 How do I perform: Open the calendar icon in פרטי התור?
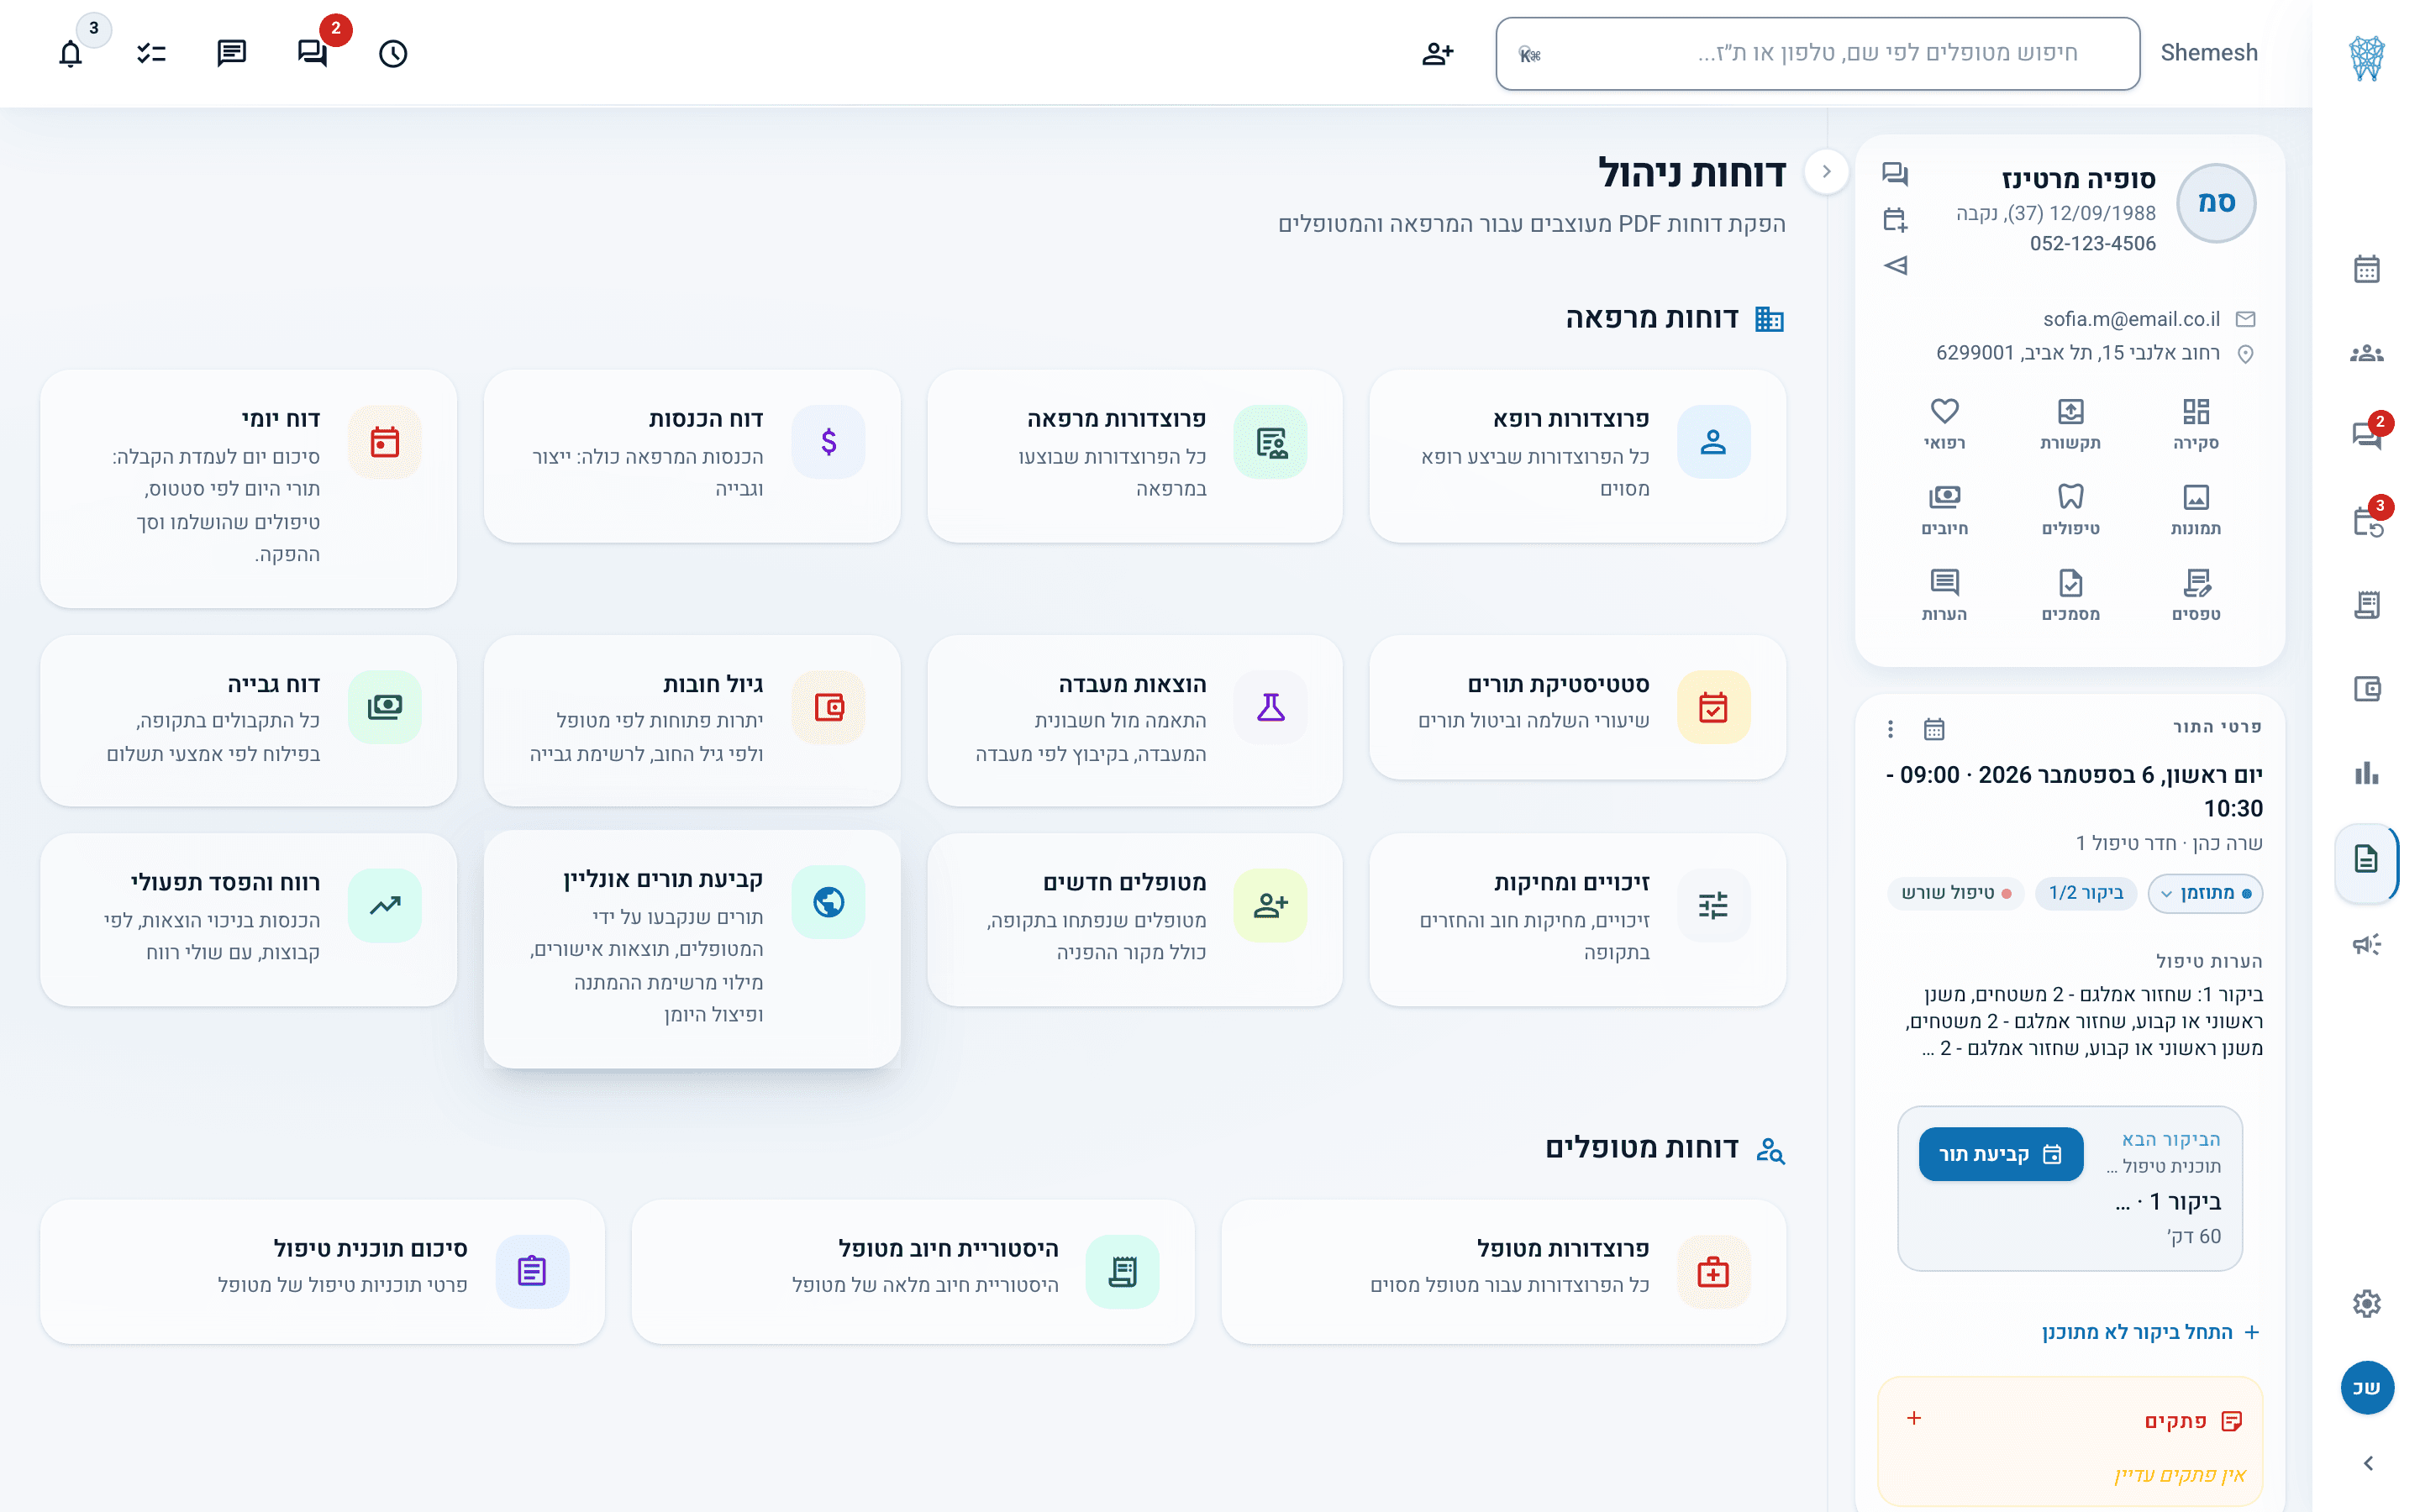[x=1934, y=729]
